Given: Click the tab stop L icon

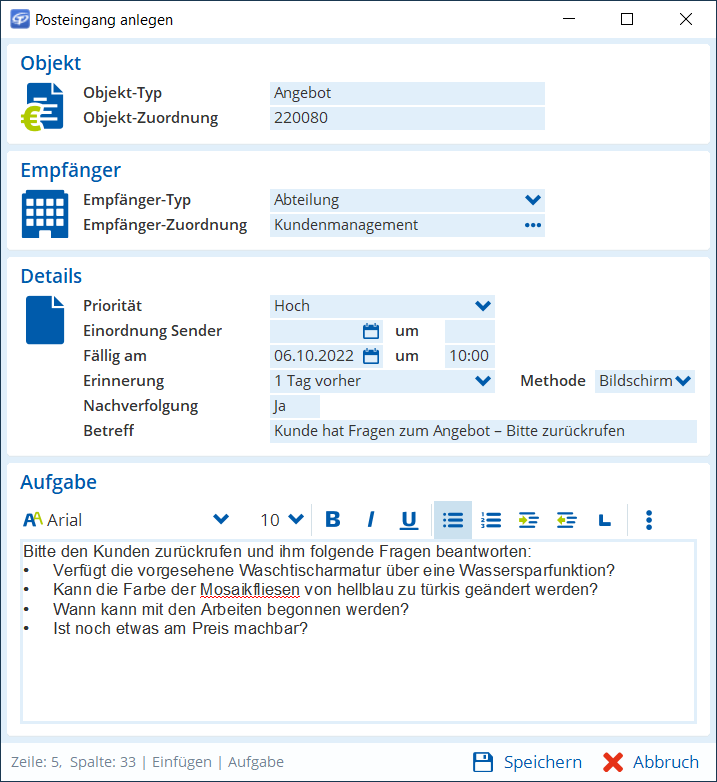Looking at the screenshot, I should (604, 520).
